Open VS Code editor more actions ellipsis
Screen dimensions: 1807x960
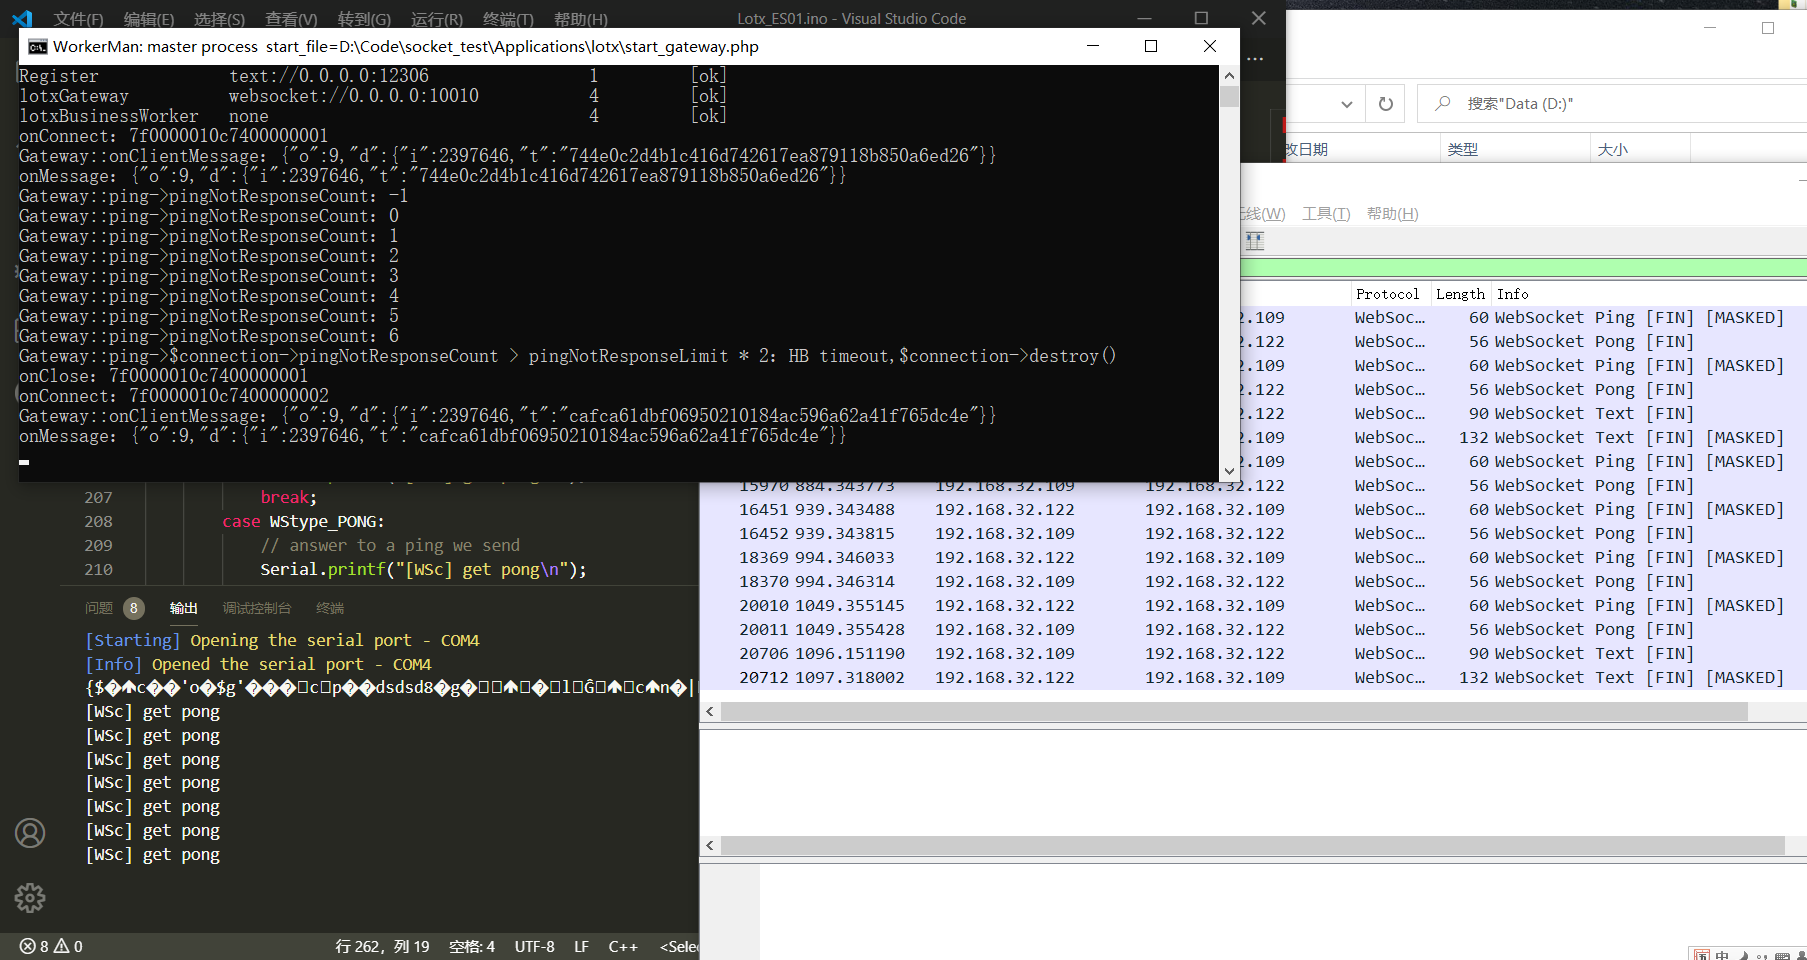pos(1256,59)
